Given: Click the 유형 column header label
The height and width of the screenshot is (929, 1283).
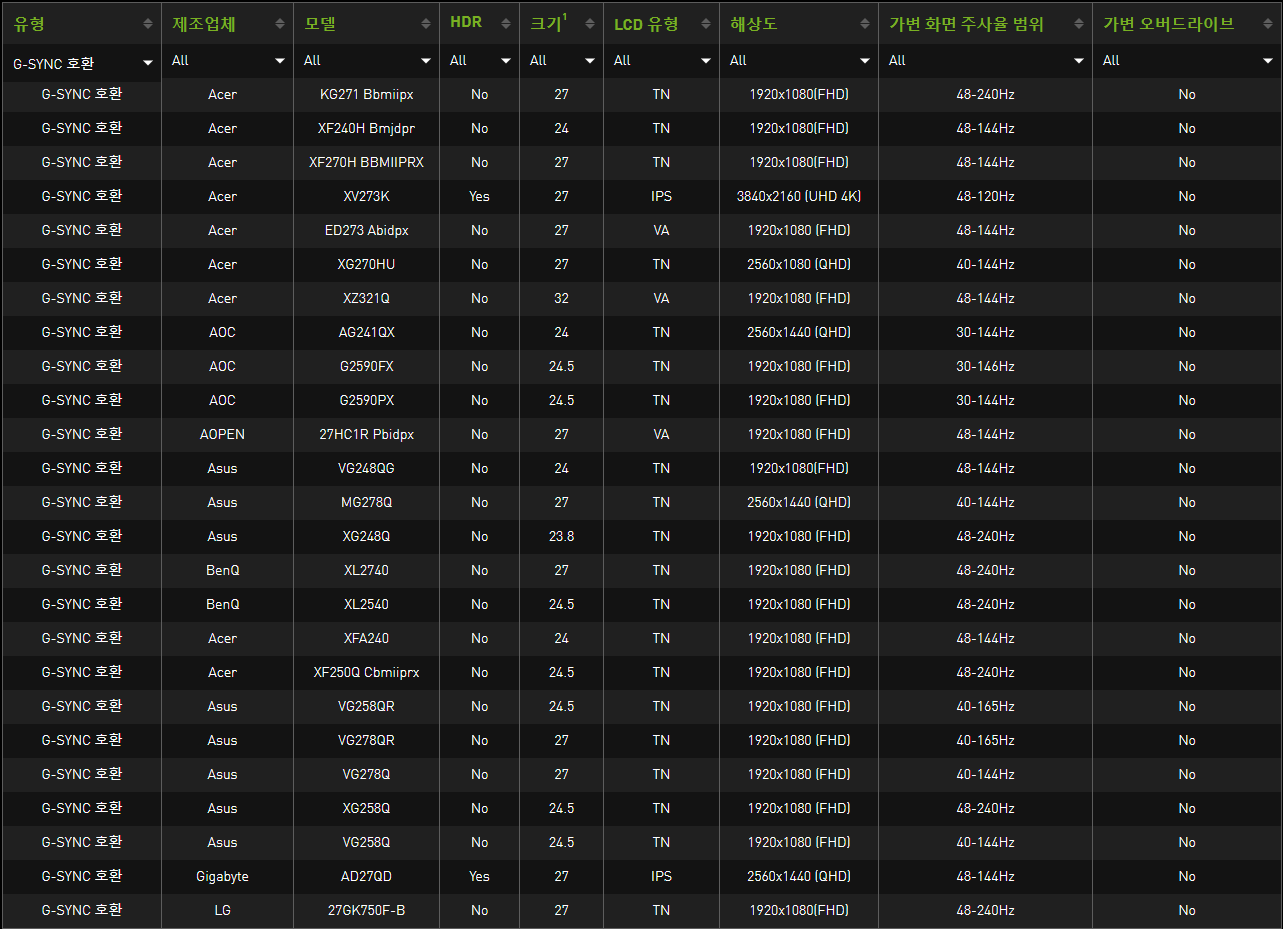Looking at the screenshot, I should pos(29,23).
